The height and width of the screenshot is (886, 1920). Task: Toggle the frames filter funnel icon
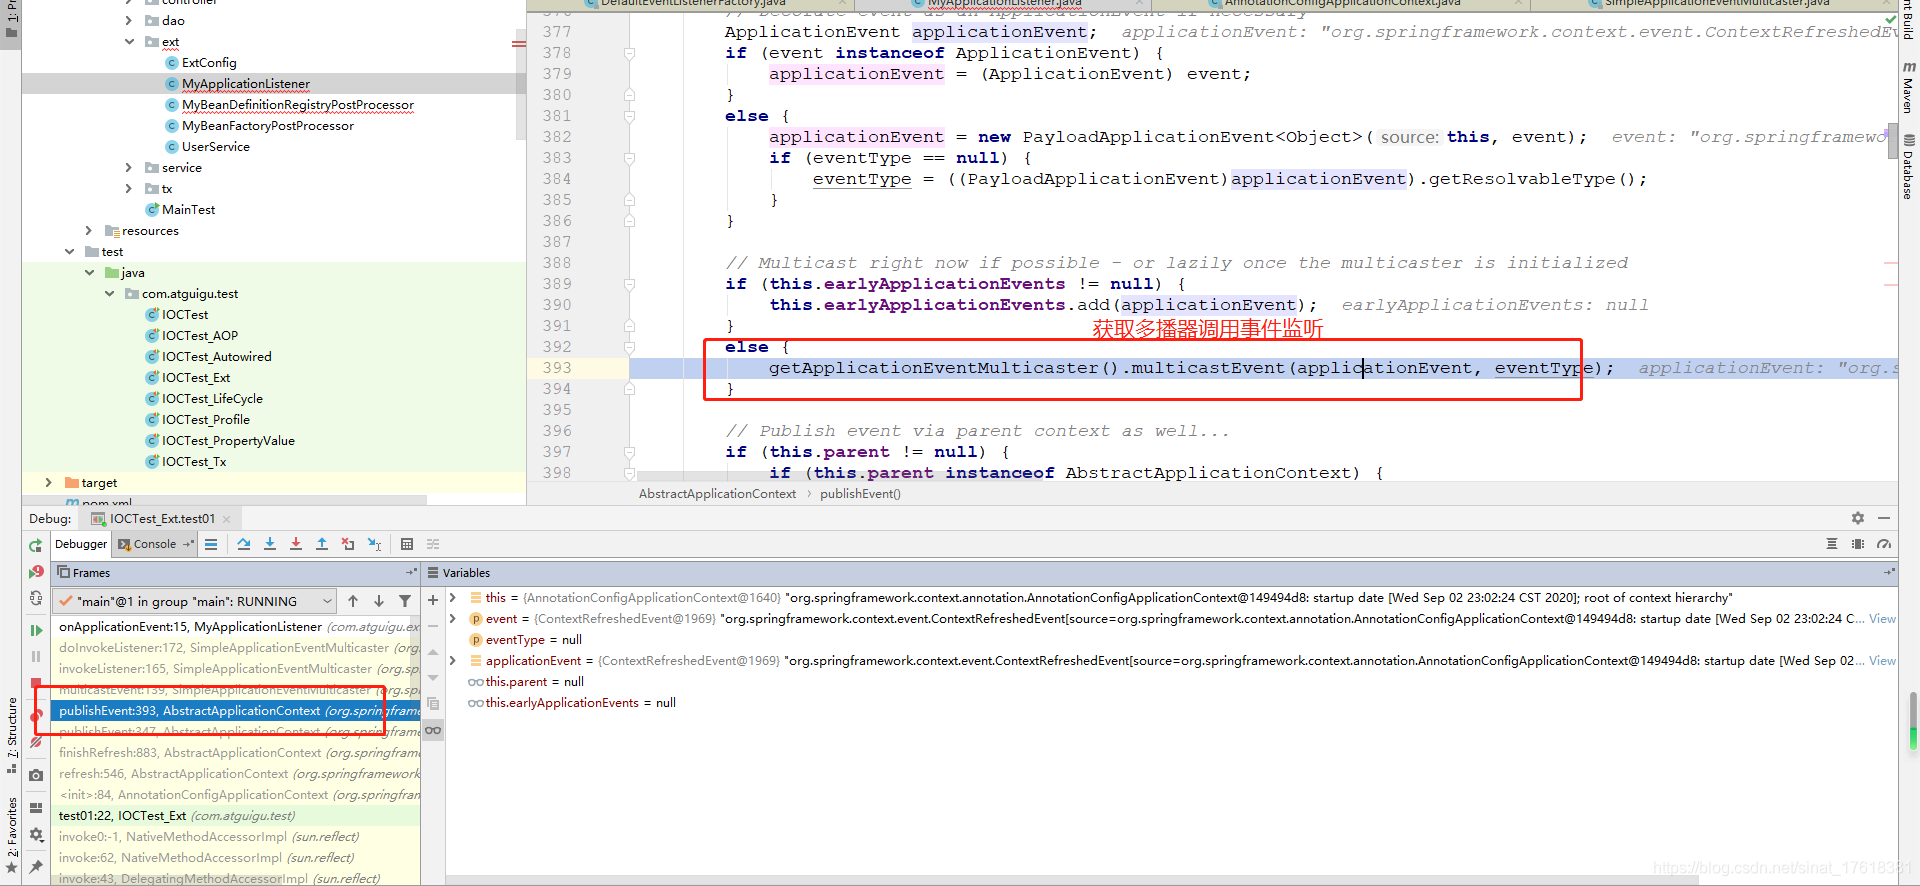click(x=405, y=601)
